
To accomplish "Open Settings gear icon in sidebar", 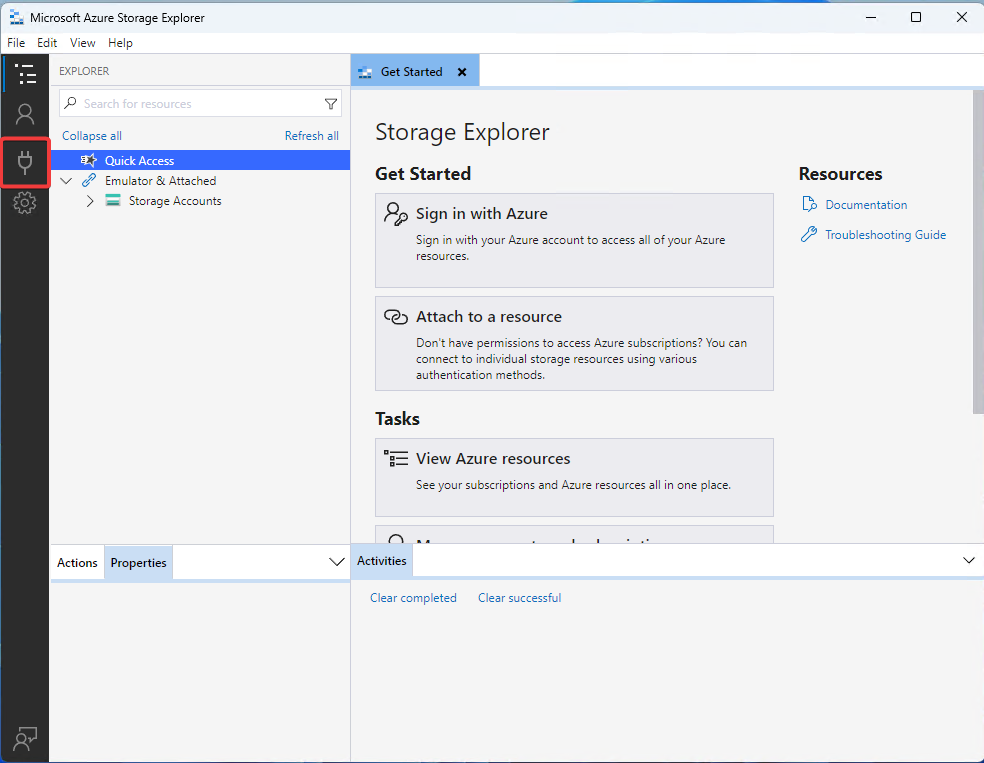I will point(25,203).
